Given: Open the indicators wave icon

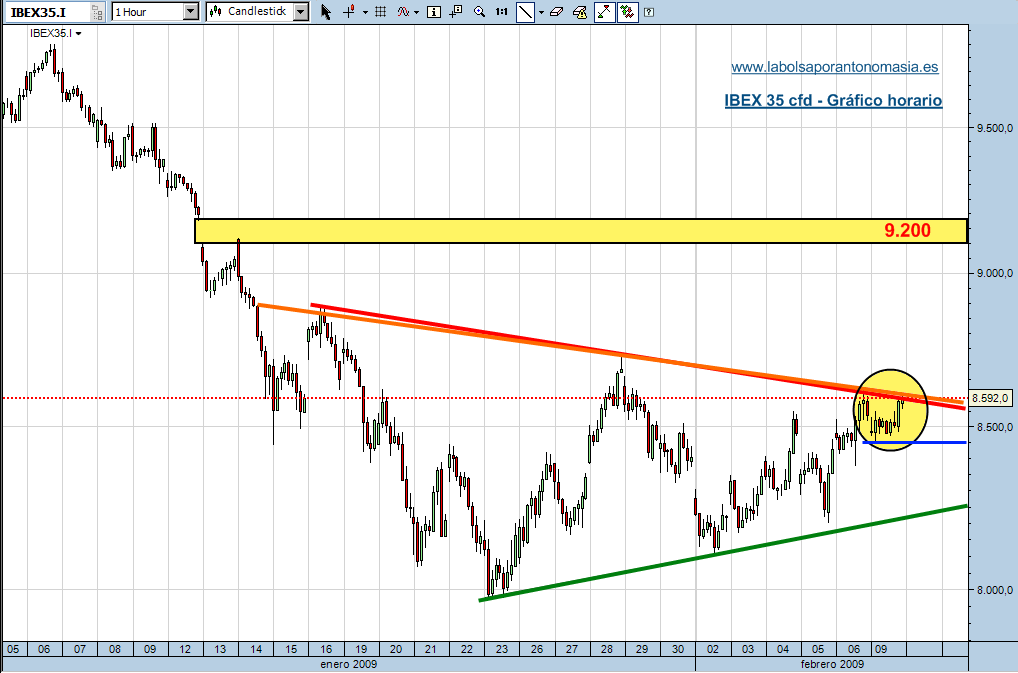Looking at the screenshot, I should tap(403, 12).
